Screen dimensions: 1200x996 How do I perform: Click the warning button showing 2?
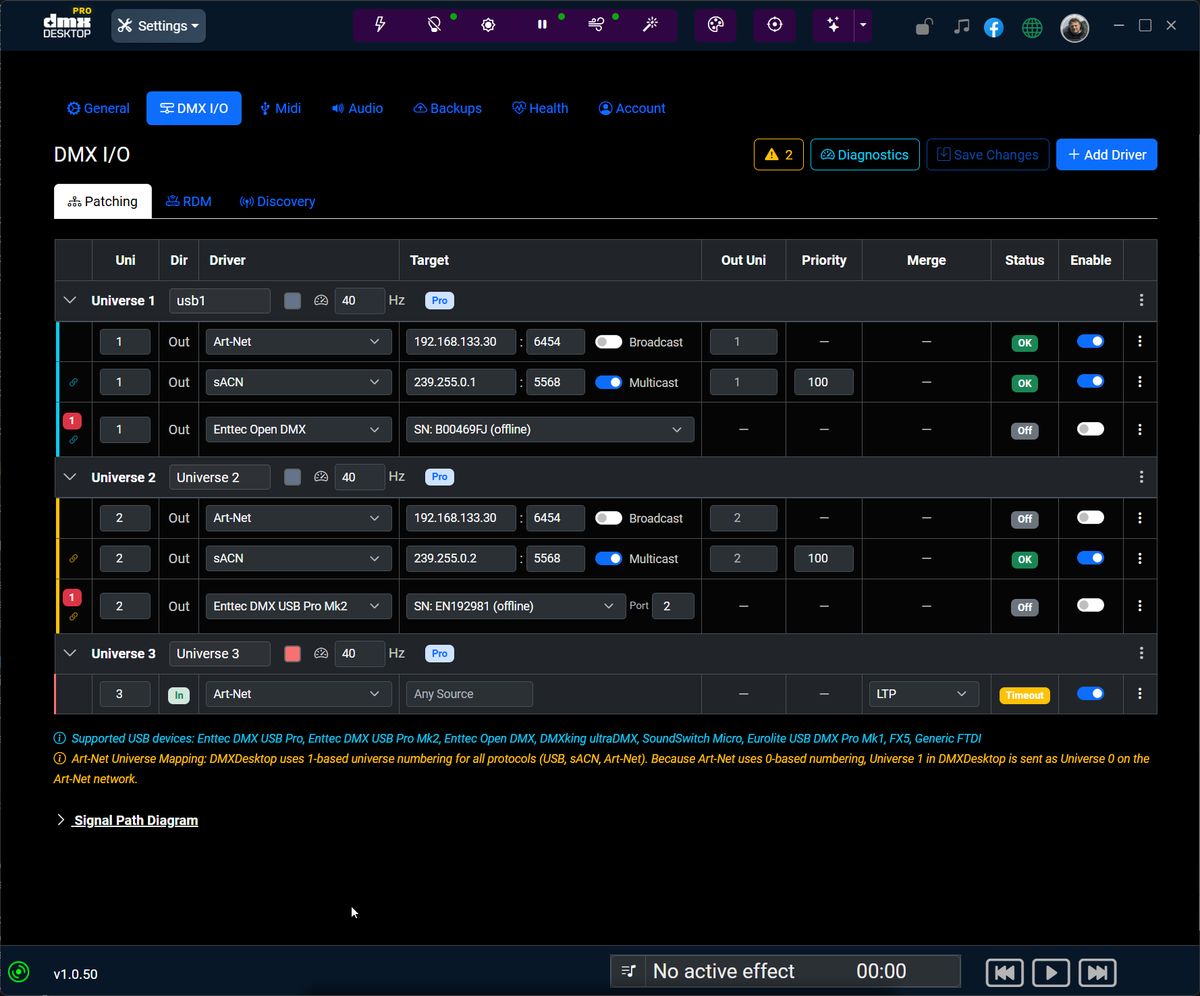[x=779, y=154]
